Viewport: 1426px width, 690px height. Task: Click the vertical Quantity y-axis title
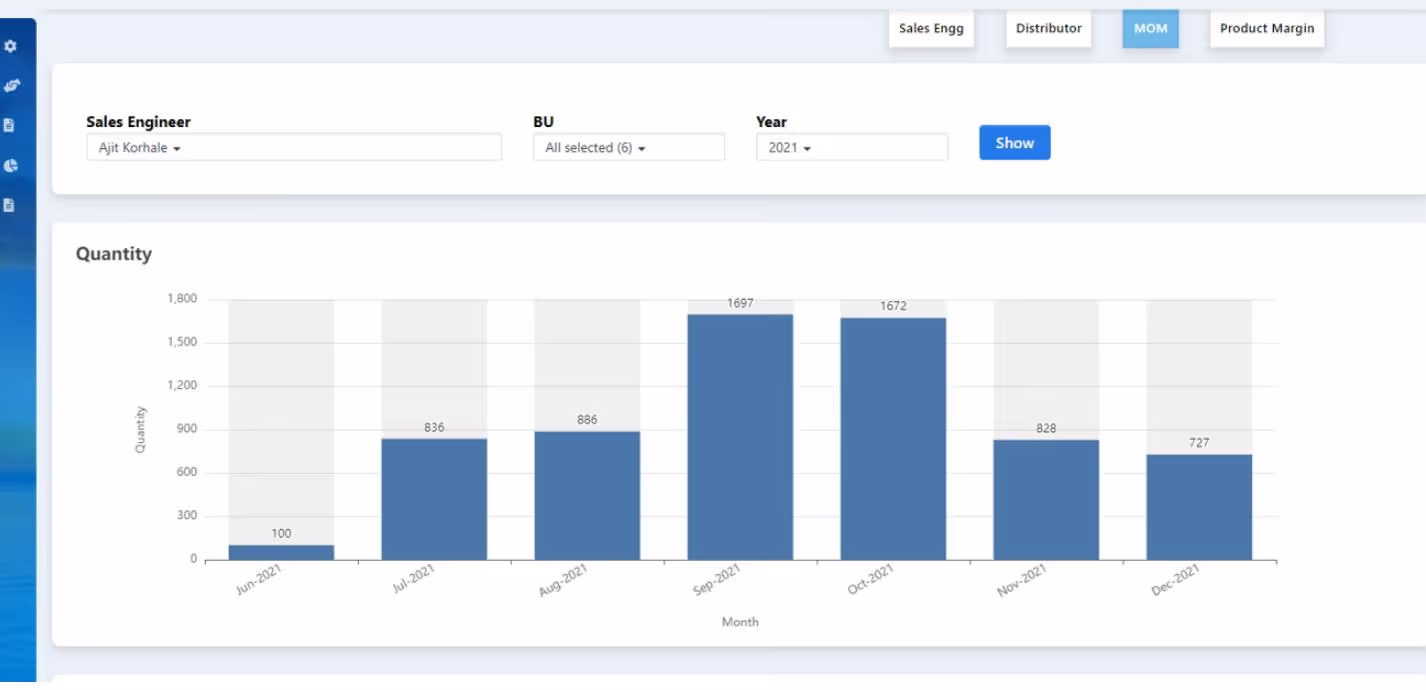[140, 429]
